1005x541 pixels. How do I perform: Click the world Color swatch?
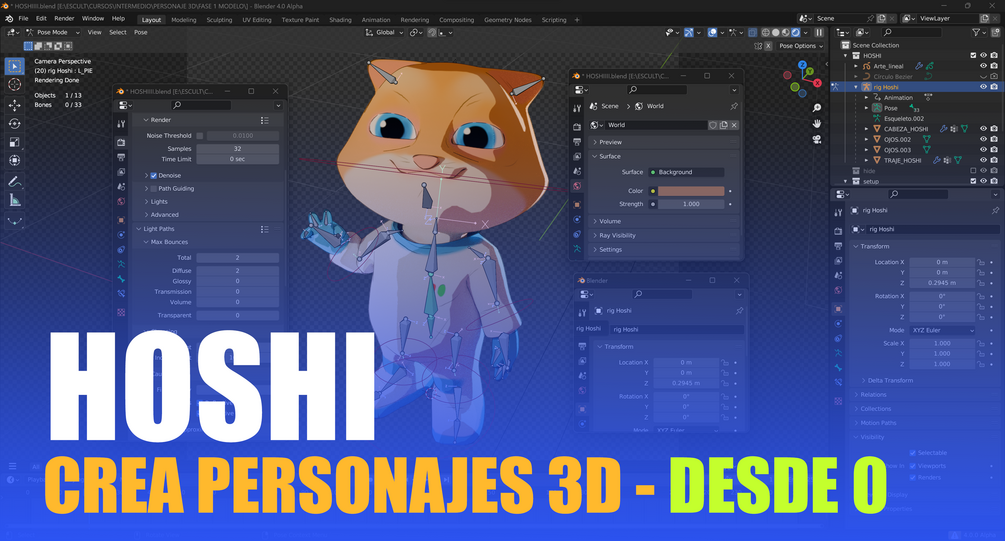pyautogui.click(x=691, y=191)
